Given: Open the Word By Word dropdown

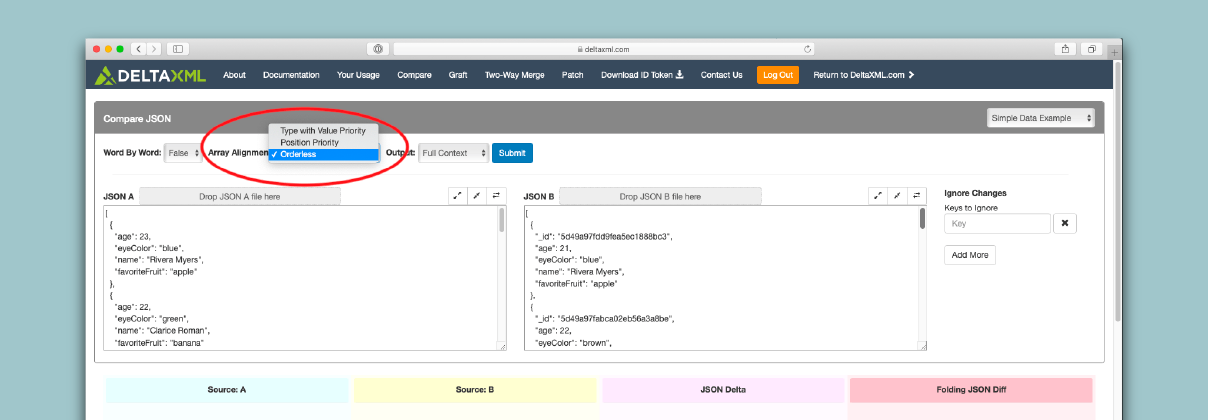Looking at the screenshot, I should pos(183,153).
